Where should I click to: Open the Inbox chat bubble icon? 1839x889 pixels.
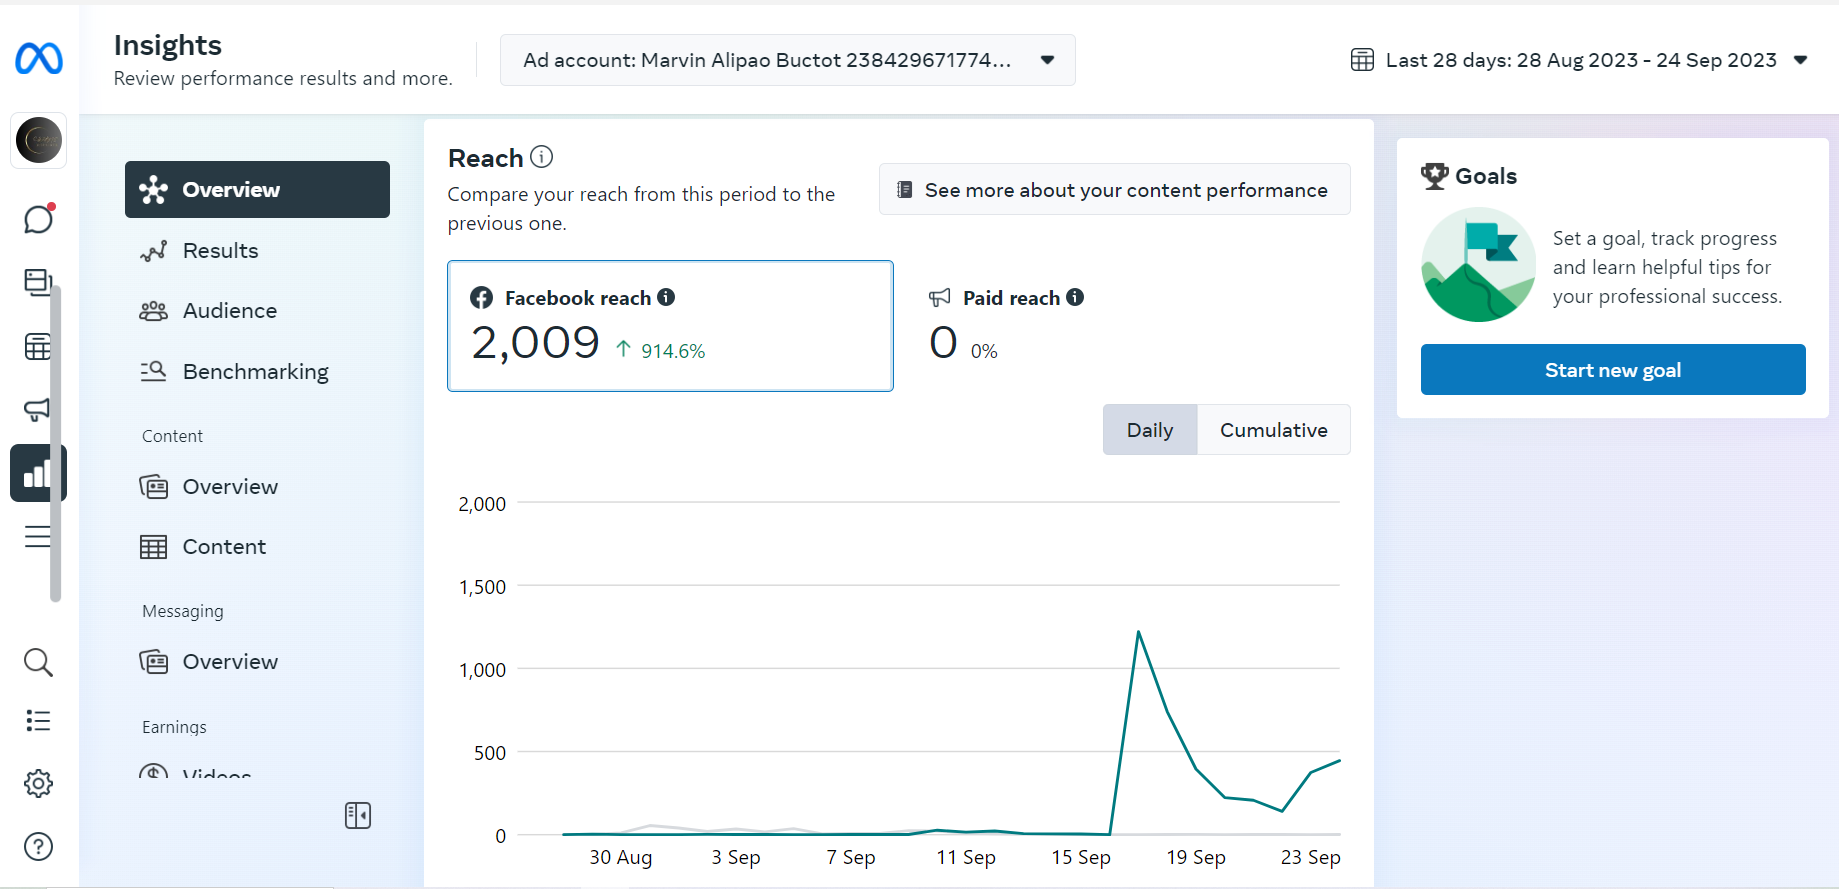pyautogui.click(x=38, y=219)
